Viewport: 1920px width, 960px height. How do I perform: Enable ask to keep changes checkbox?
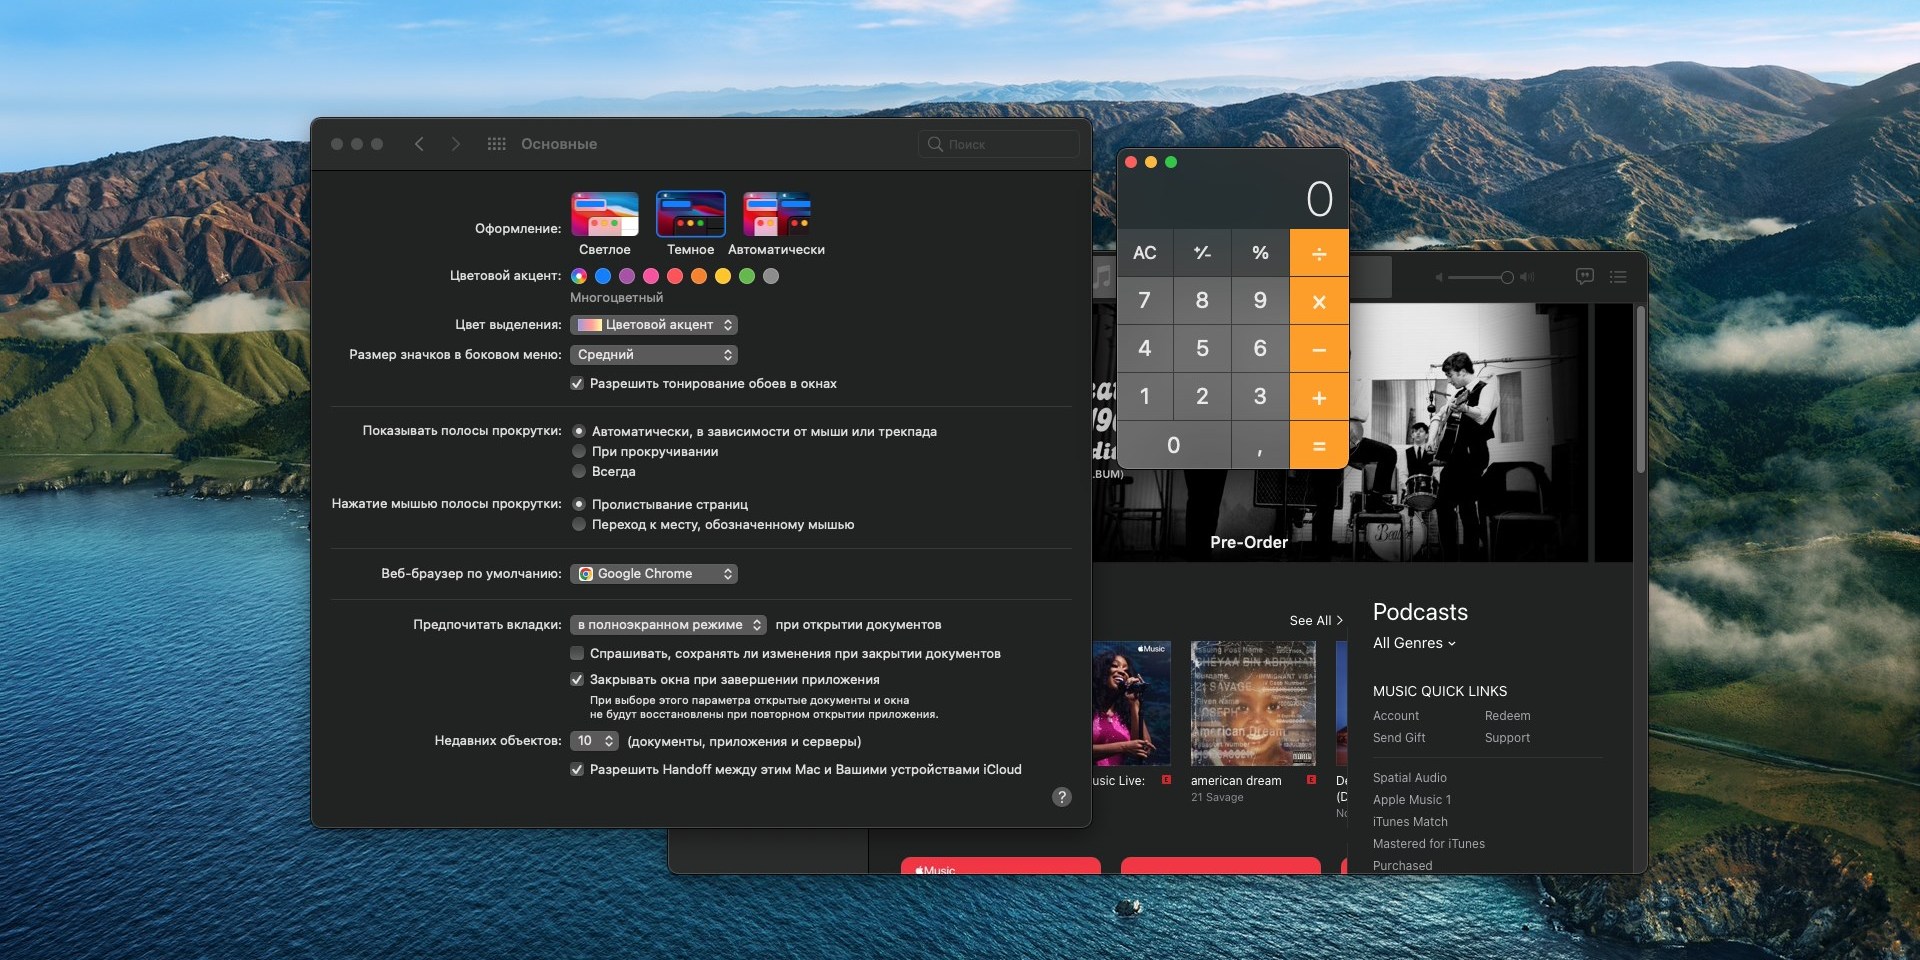point(577,654)
